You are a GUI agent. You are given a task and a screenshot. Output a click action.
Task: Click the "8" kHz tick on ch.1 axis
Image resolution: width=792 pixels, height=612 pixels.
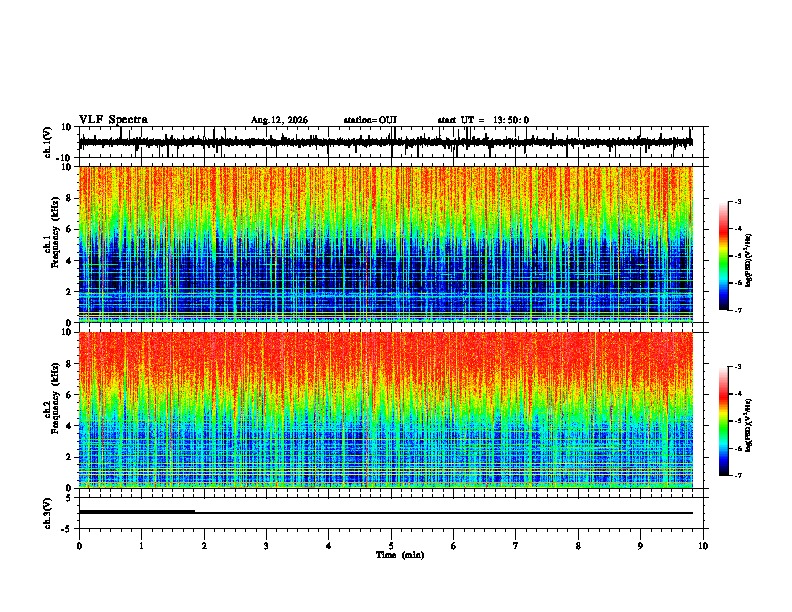click(69, 198)
